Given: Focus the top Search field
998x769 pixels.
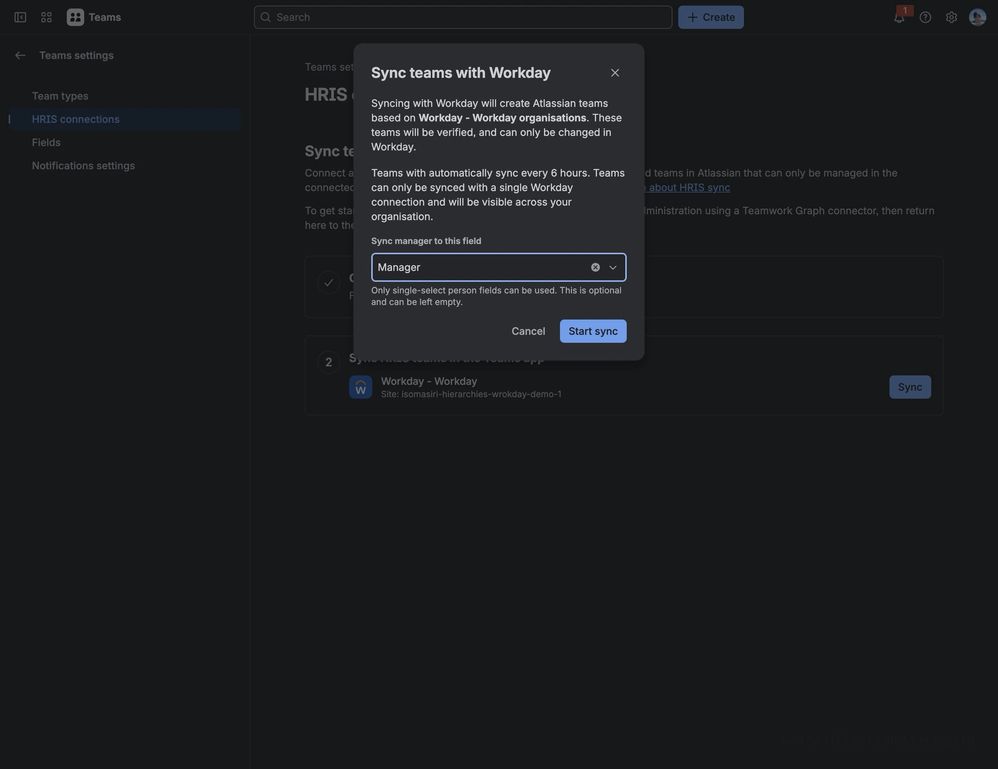Looking at the screenshot, I should point(463,17).
